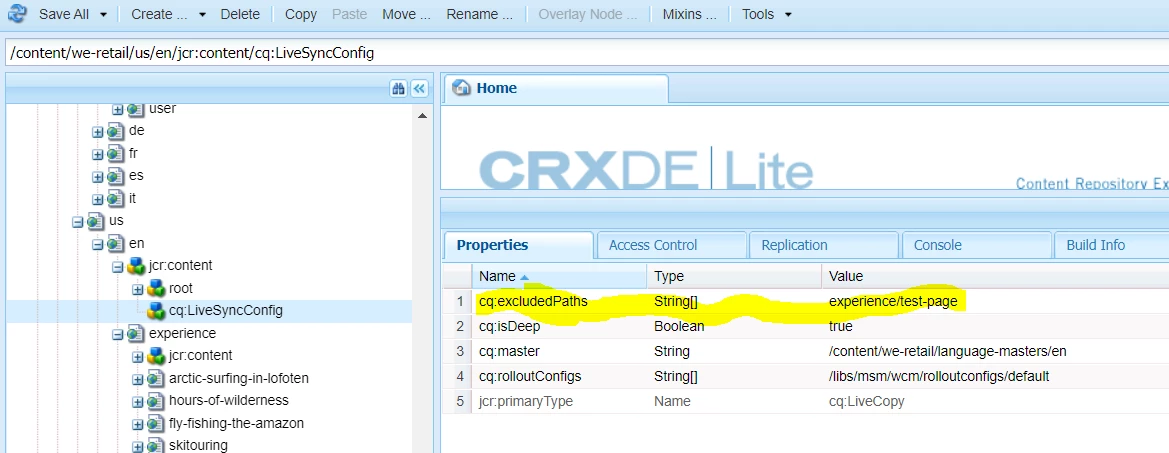Image resolution: width=1169 pixels, height=453 pixels.
Task: Collapse the experience tree node
Action: pyautogui.click(x=118, y=335)
